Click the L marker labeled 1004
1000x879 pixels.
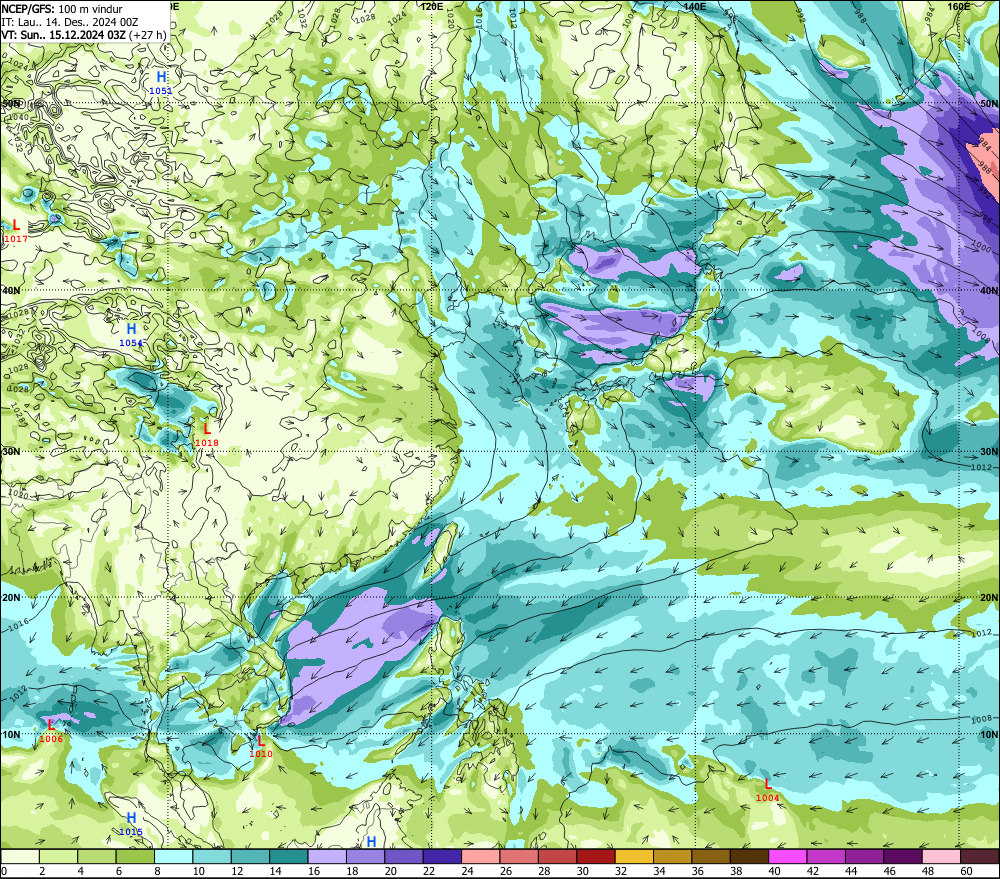pyautogui.click(x=768, y=785)
